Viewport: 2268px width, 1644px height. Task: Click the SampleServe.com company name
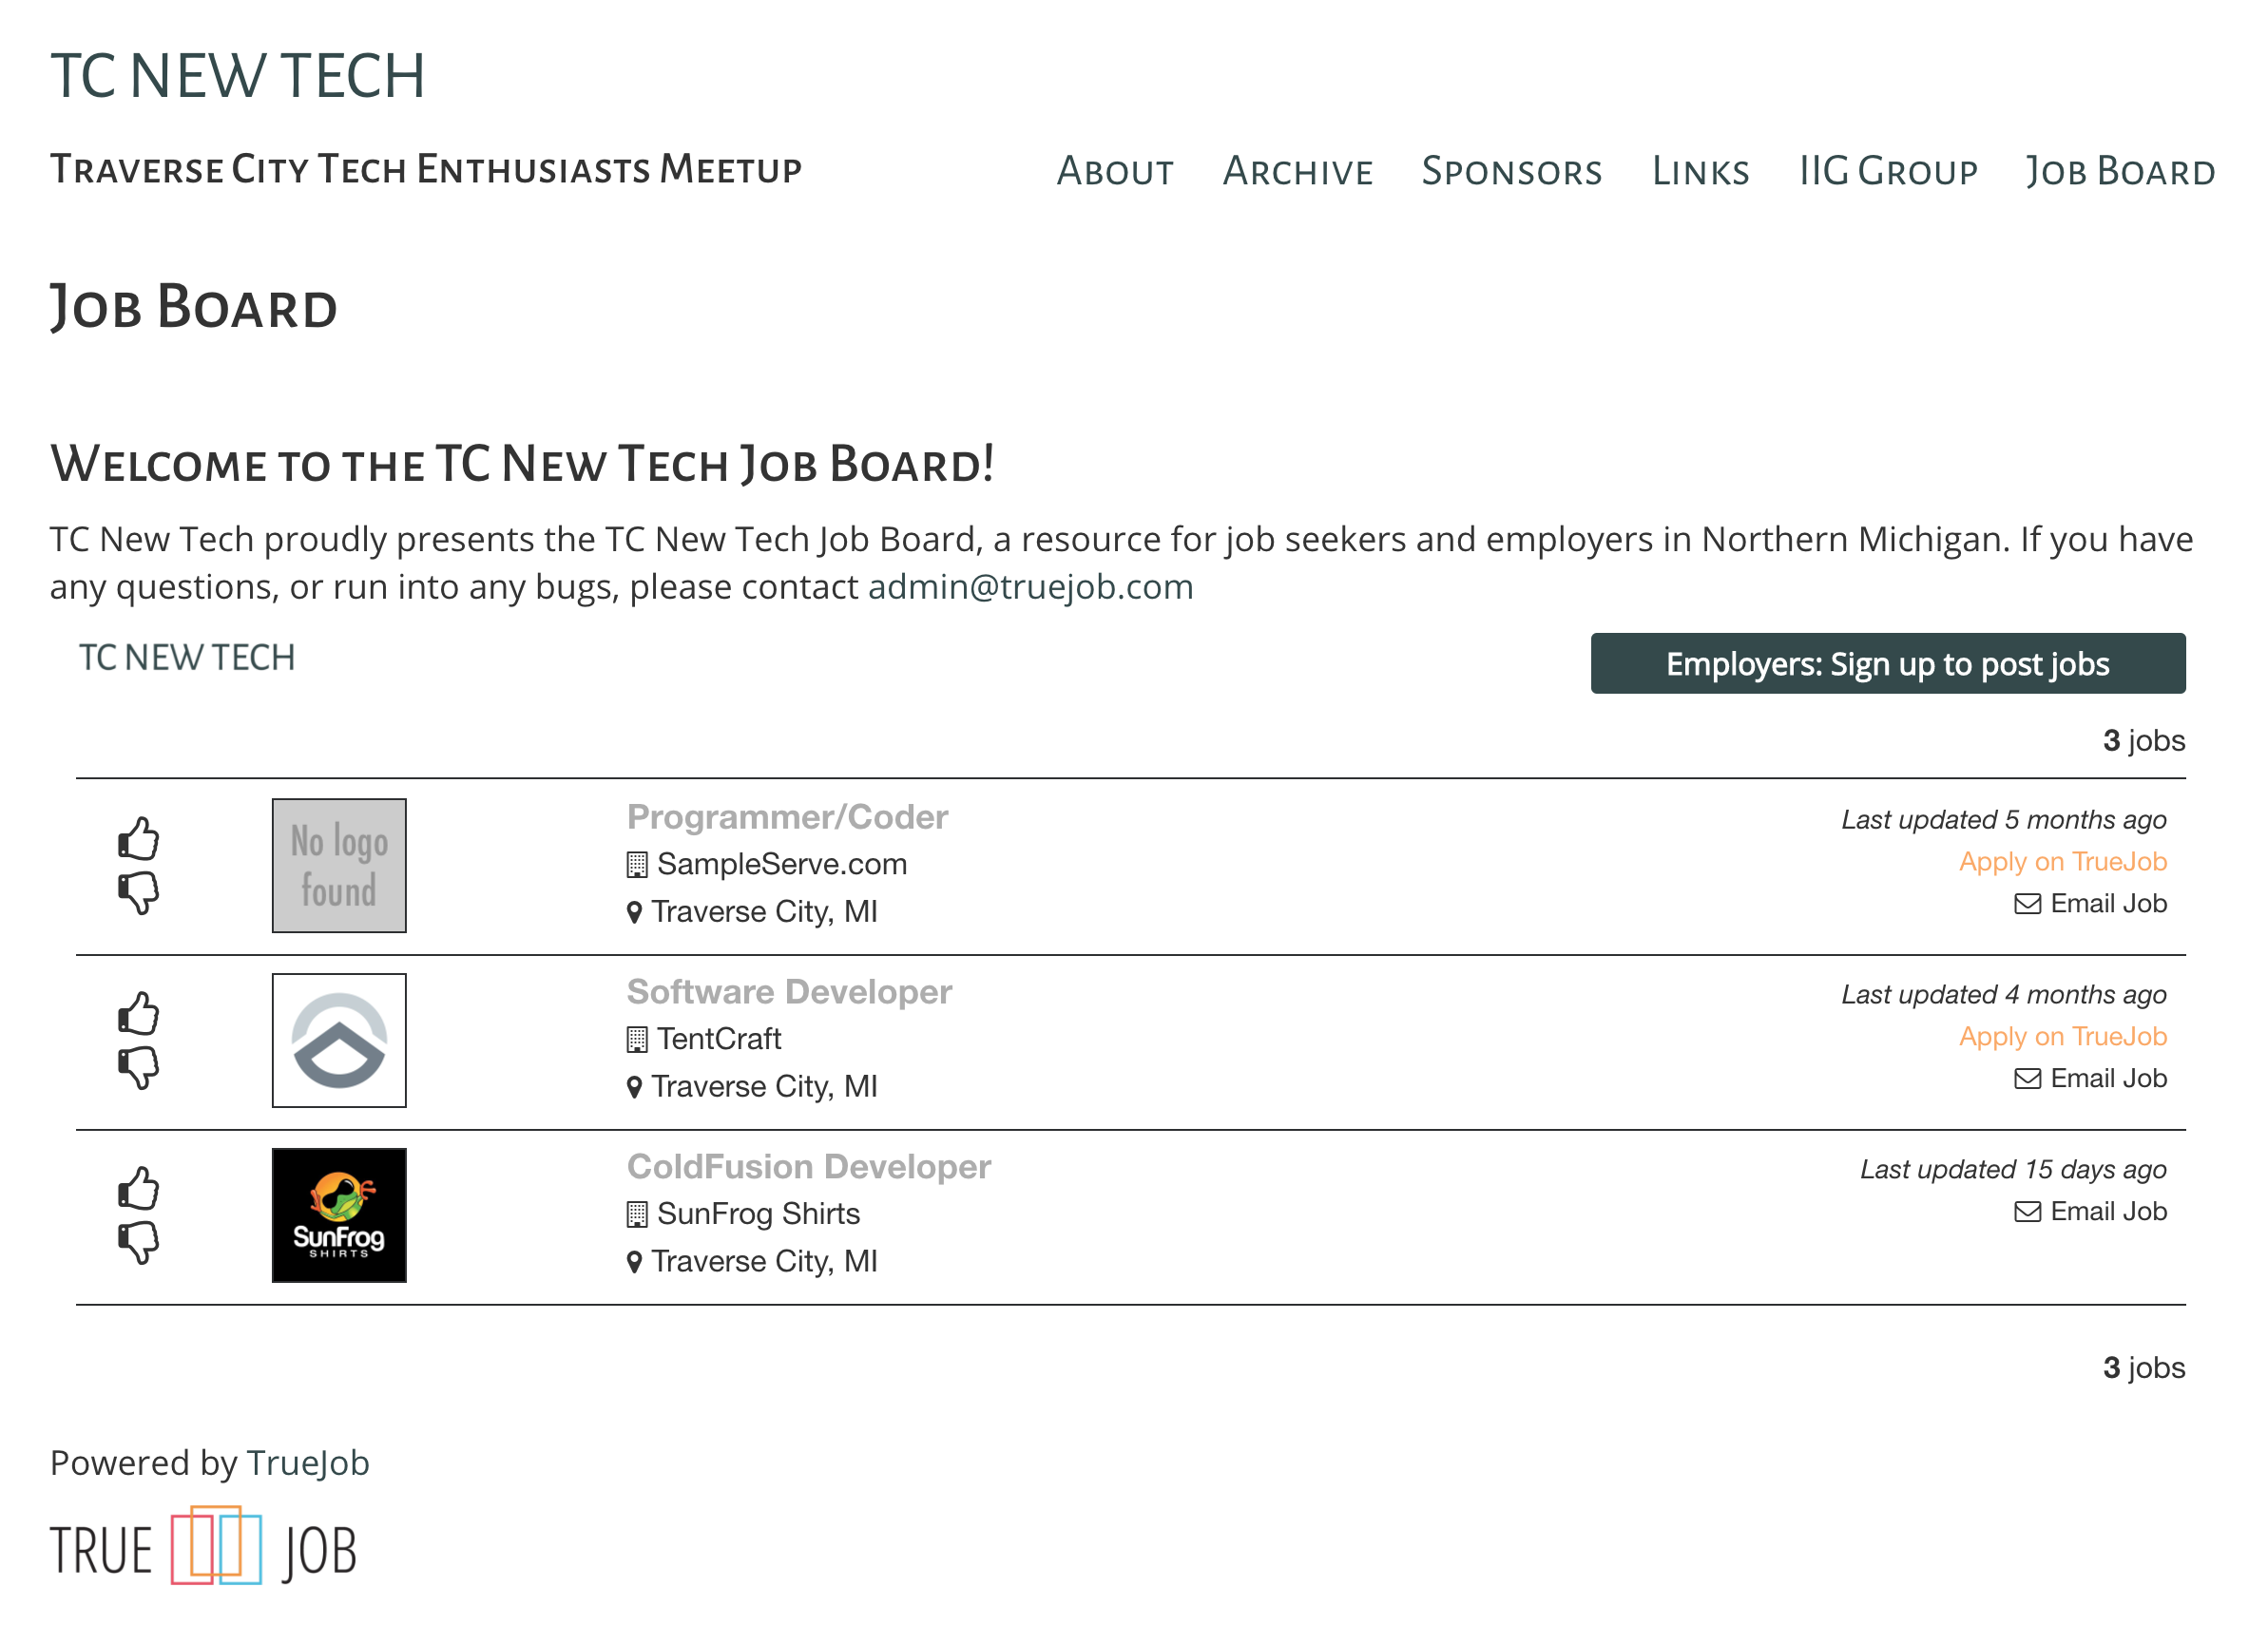coord(782,865)
